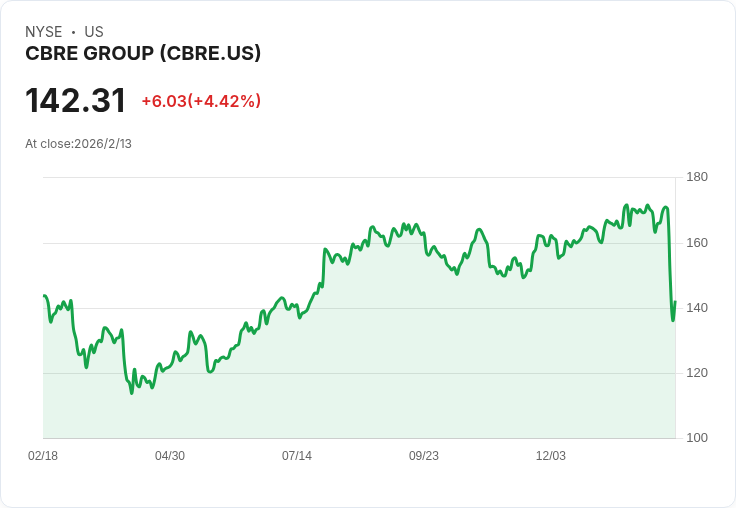Select the 140 y-axis label
This screenshot has height=508, width=736.
697,307
